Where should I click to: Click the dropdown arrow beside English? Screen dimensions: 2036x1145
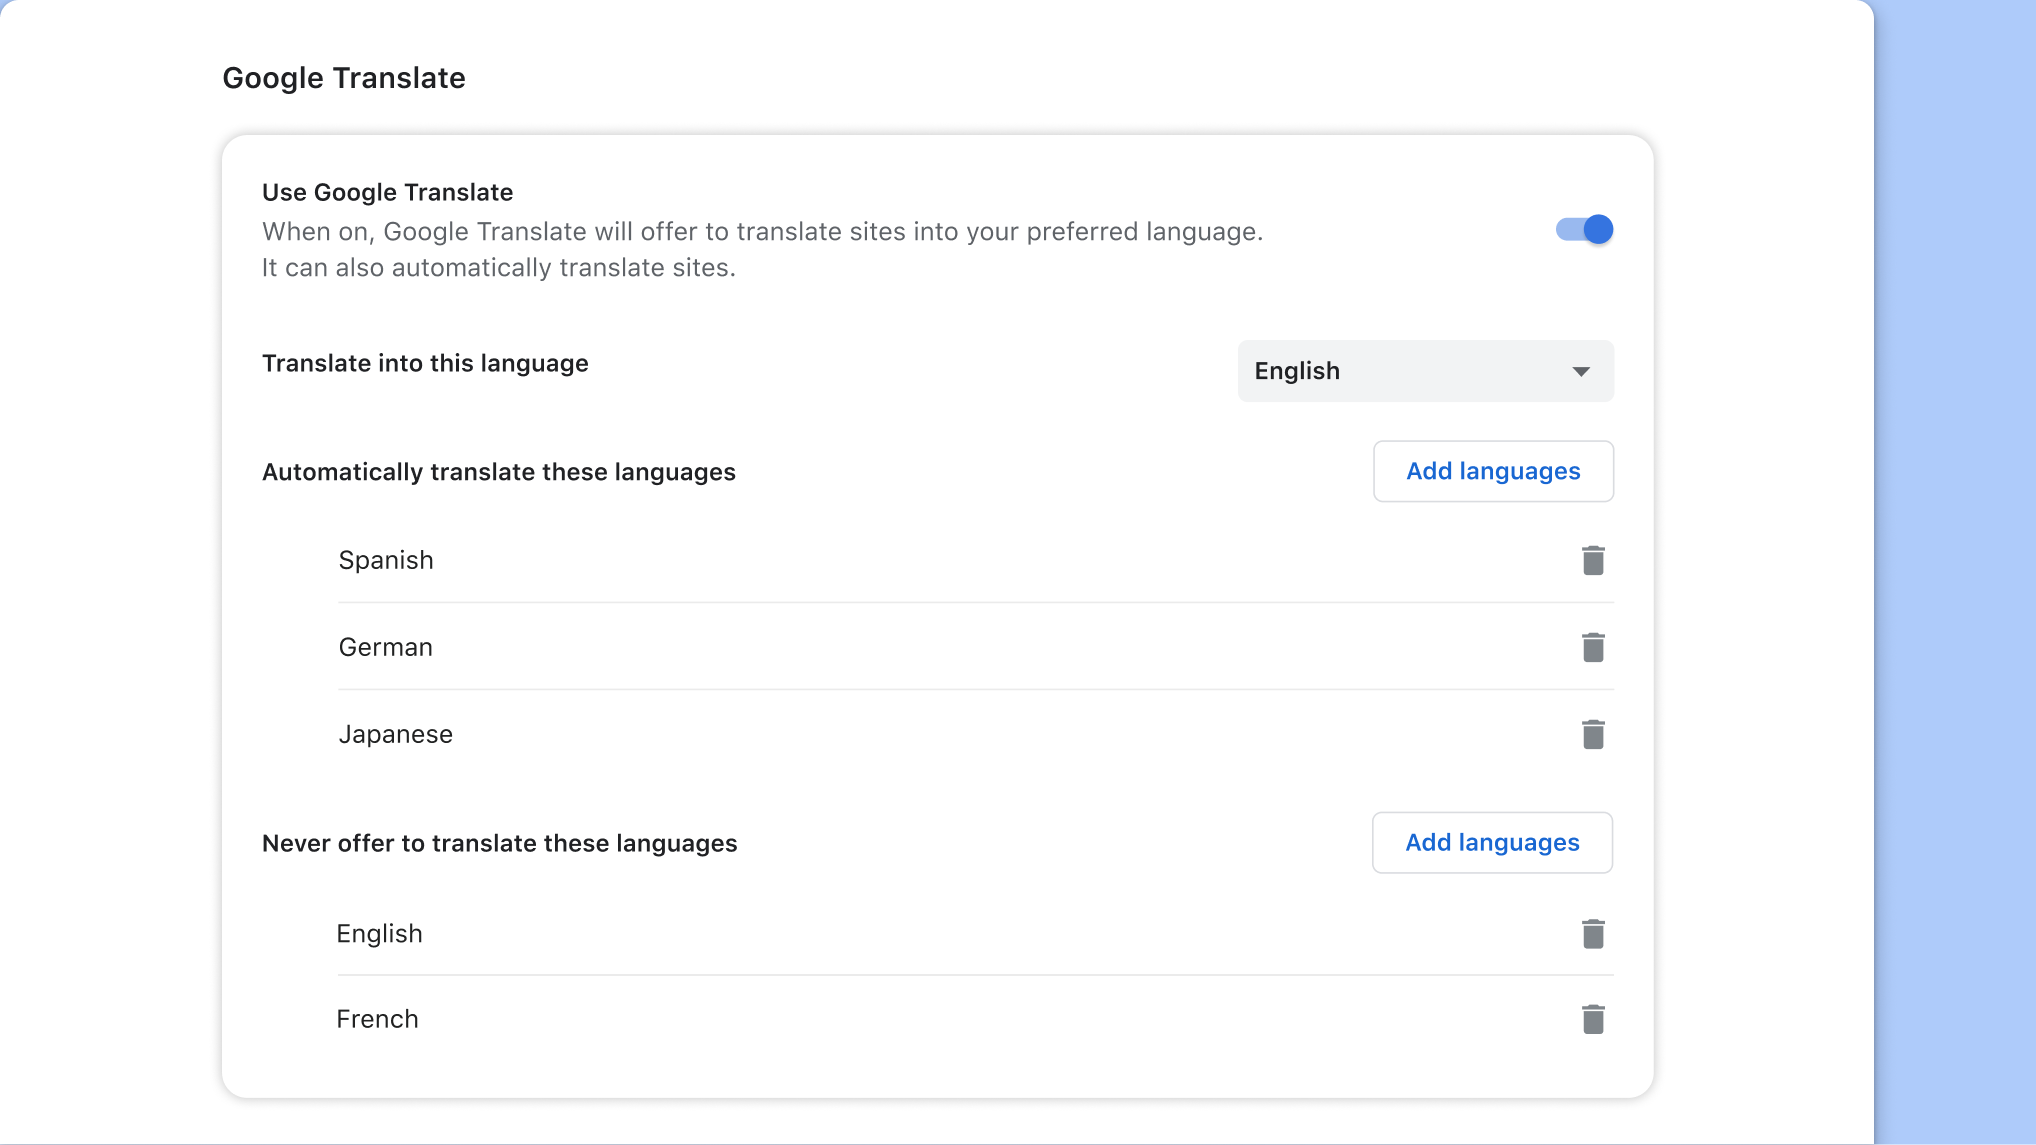point(1580,371)
